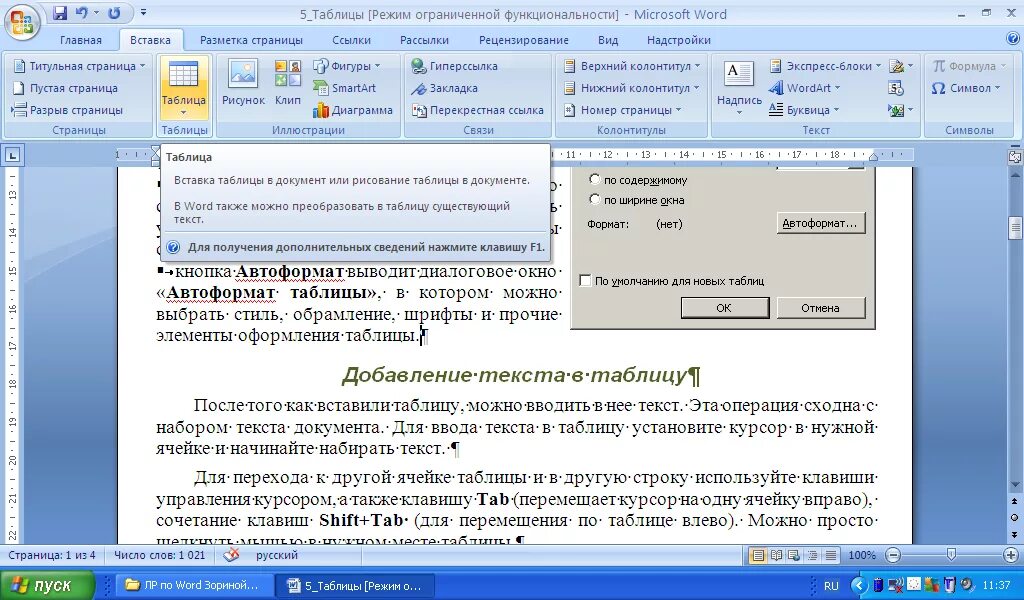Click the zoom in plus button

pyautogui.click(x=1011, y=556)
